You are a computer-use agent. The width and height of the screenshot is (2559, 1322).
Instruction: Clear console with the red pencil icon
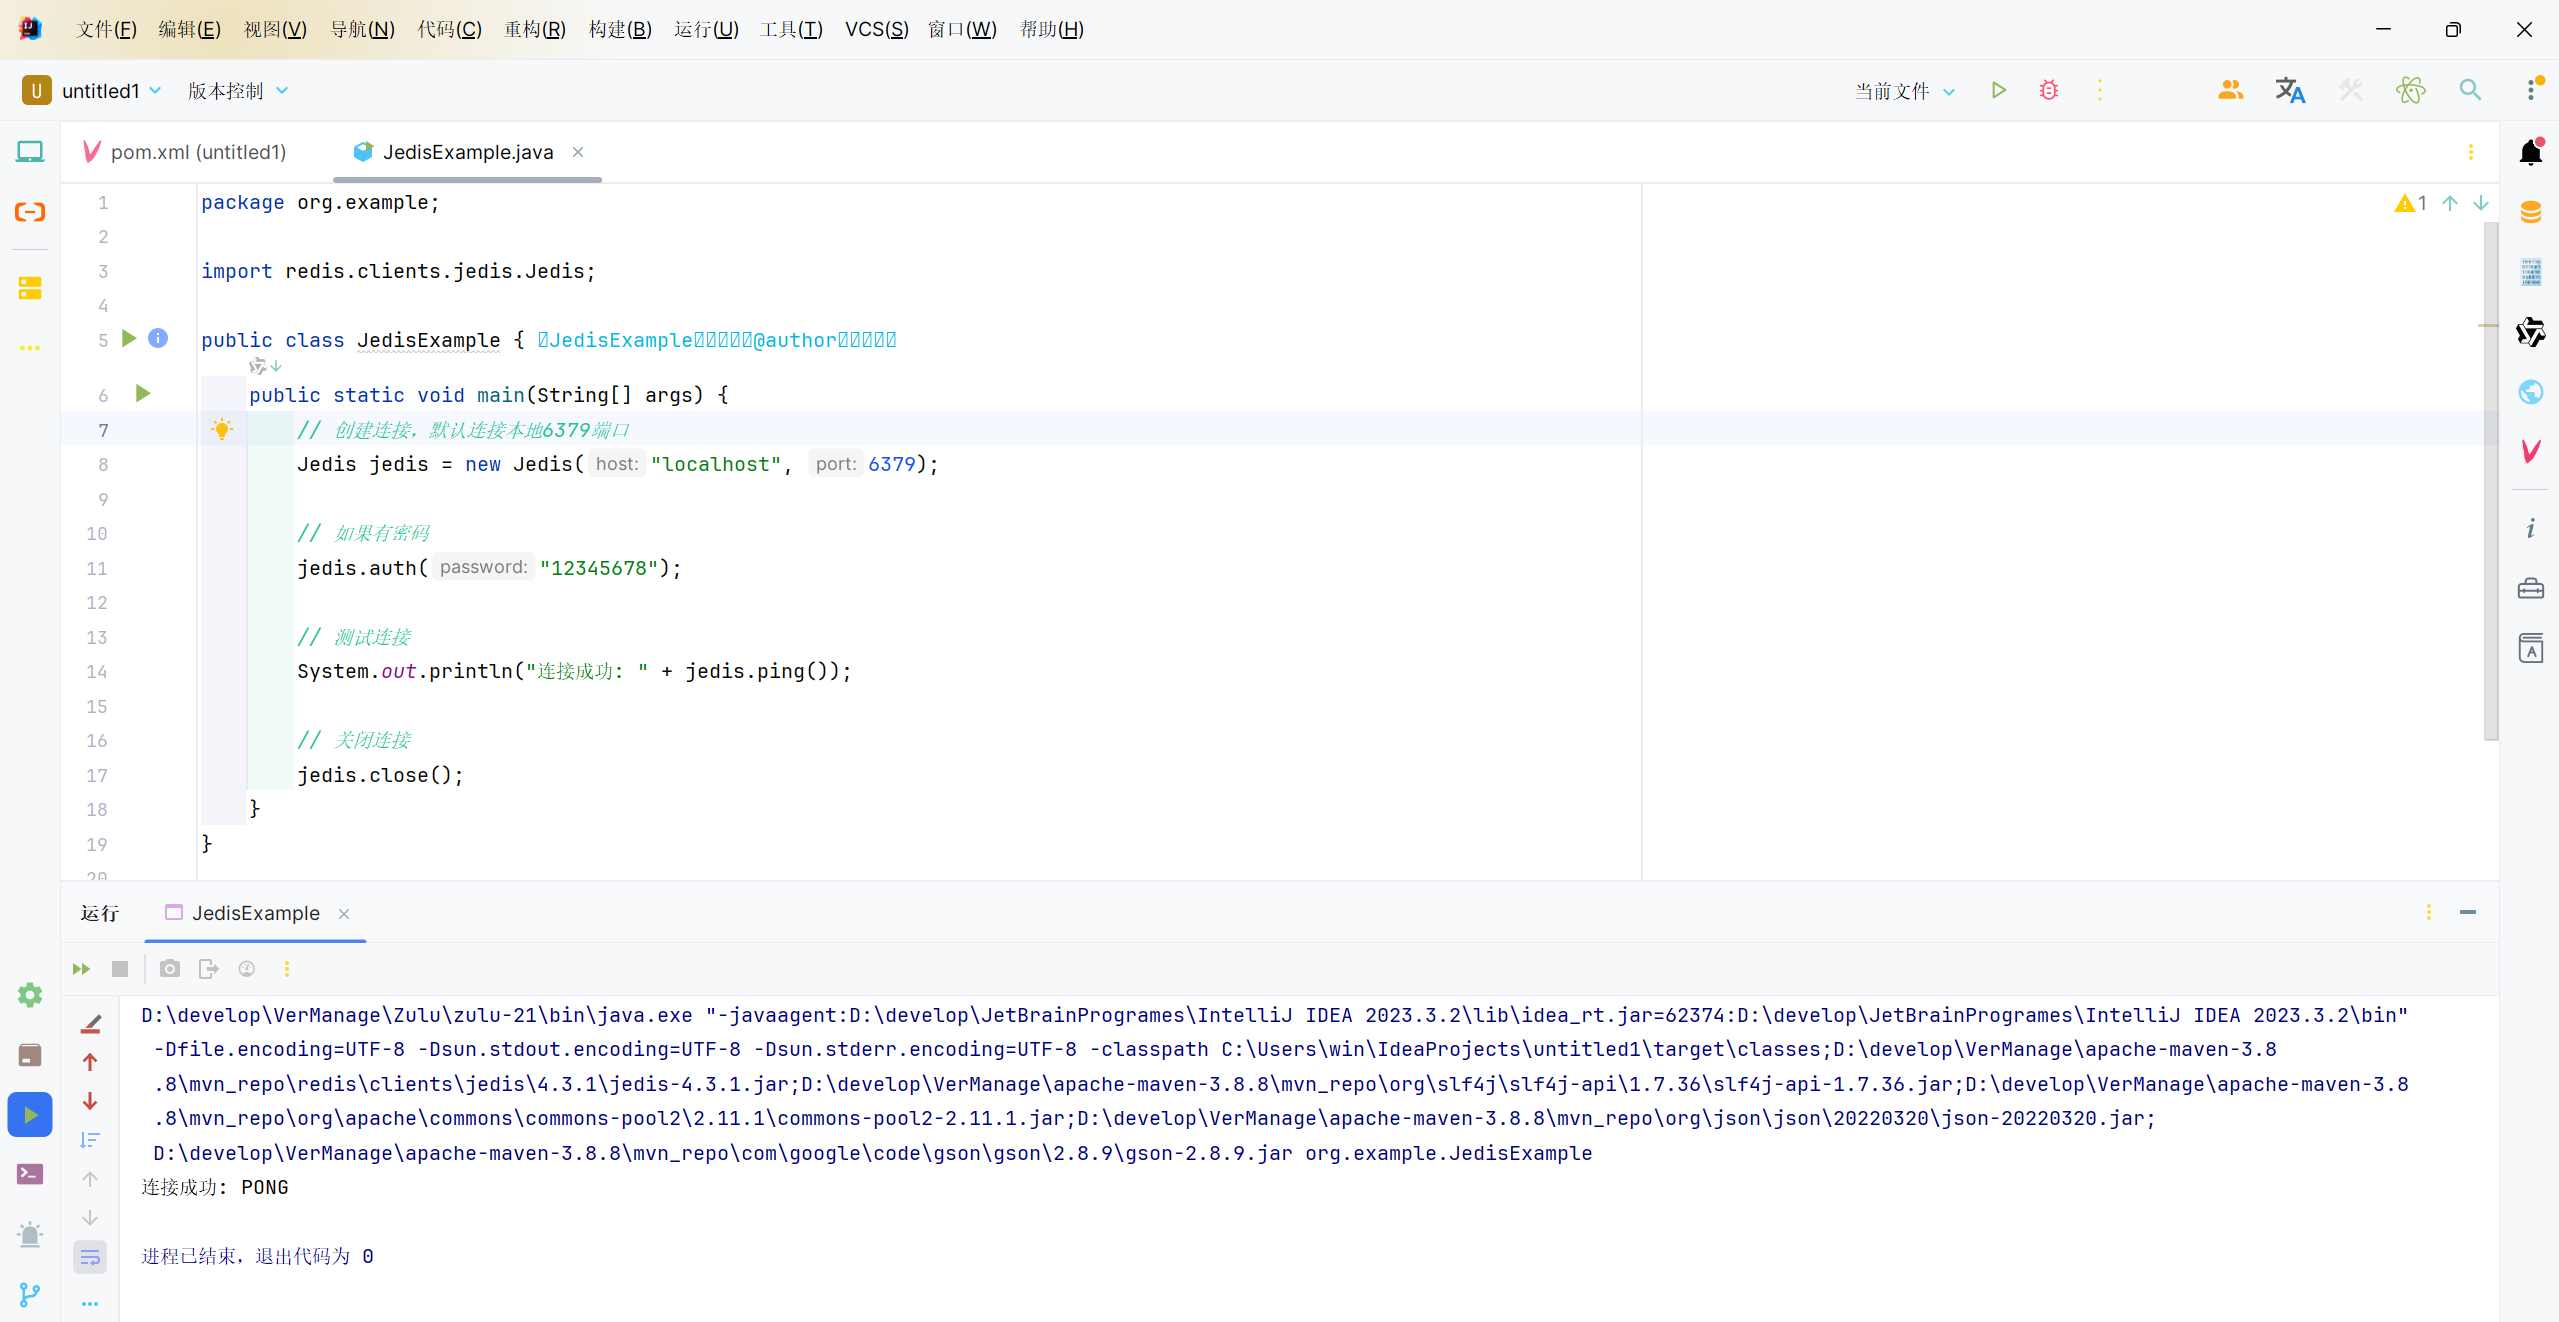(x=90, y=1023)
